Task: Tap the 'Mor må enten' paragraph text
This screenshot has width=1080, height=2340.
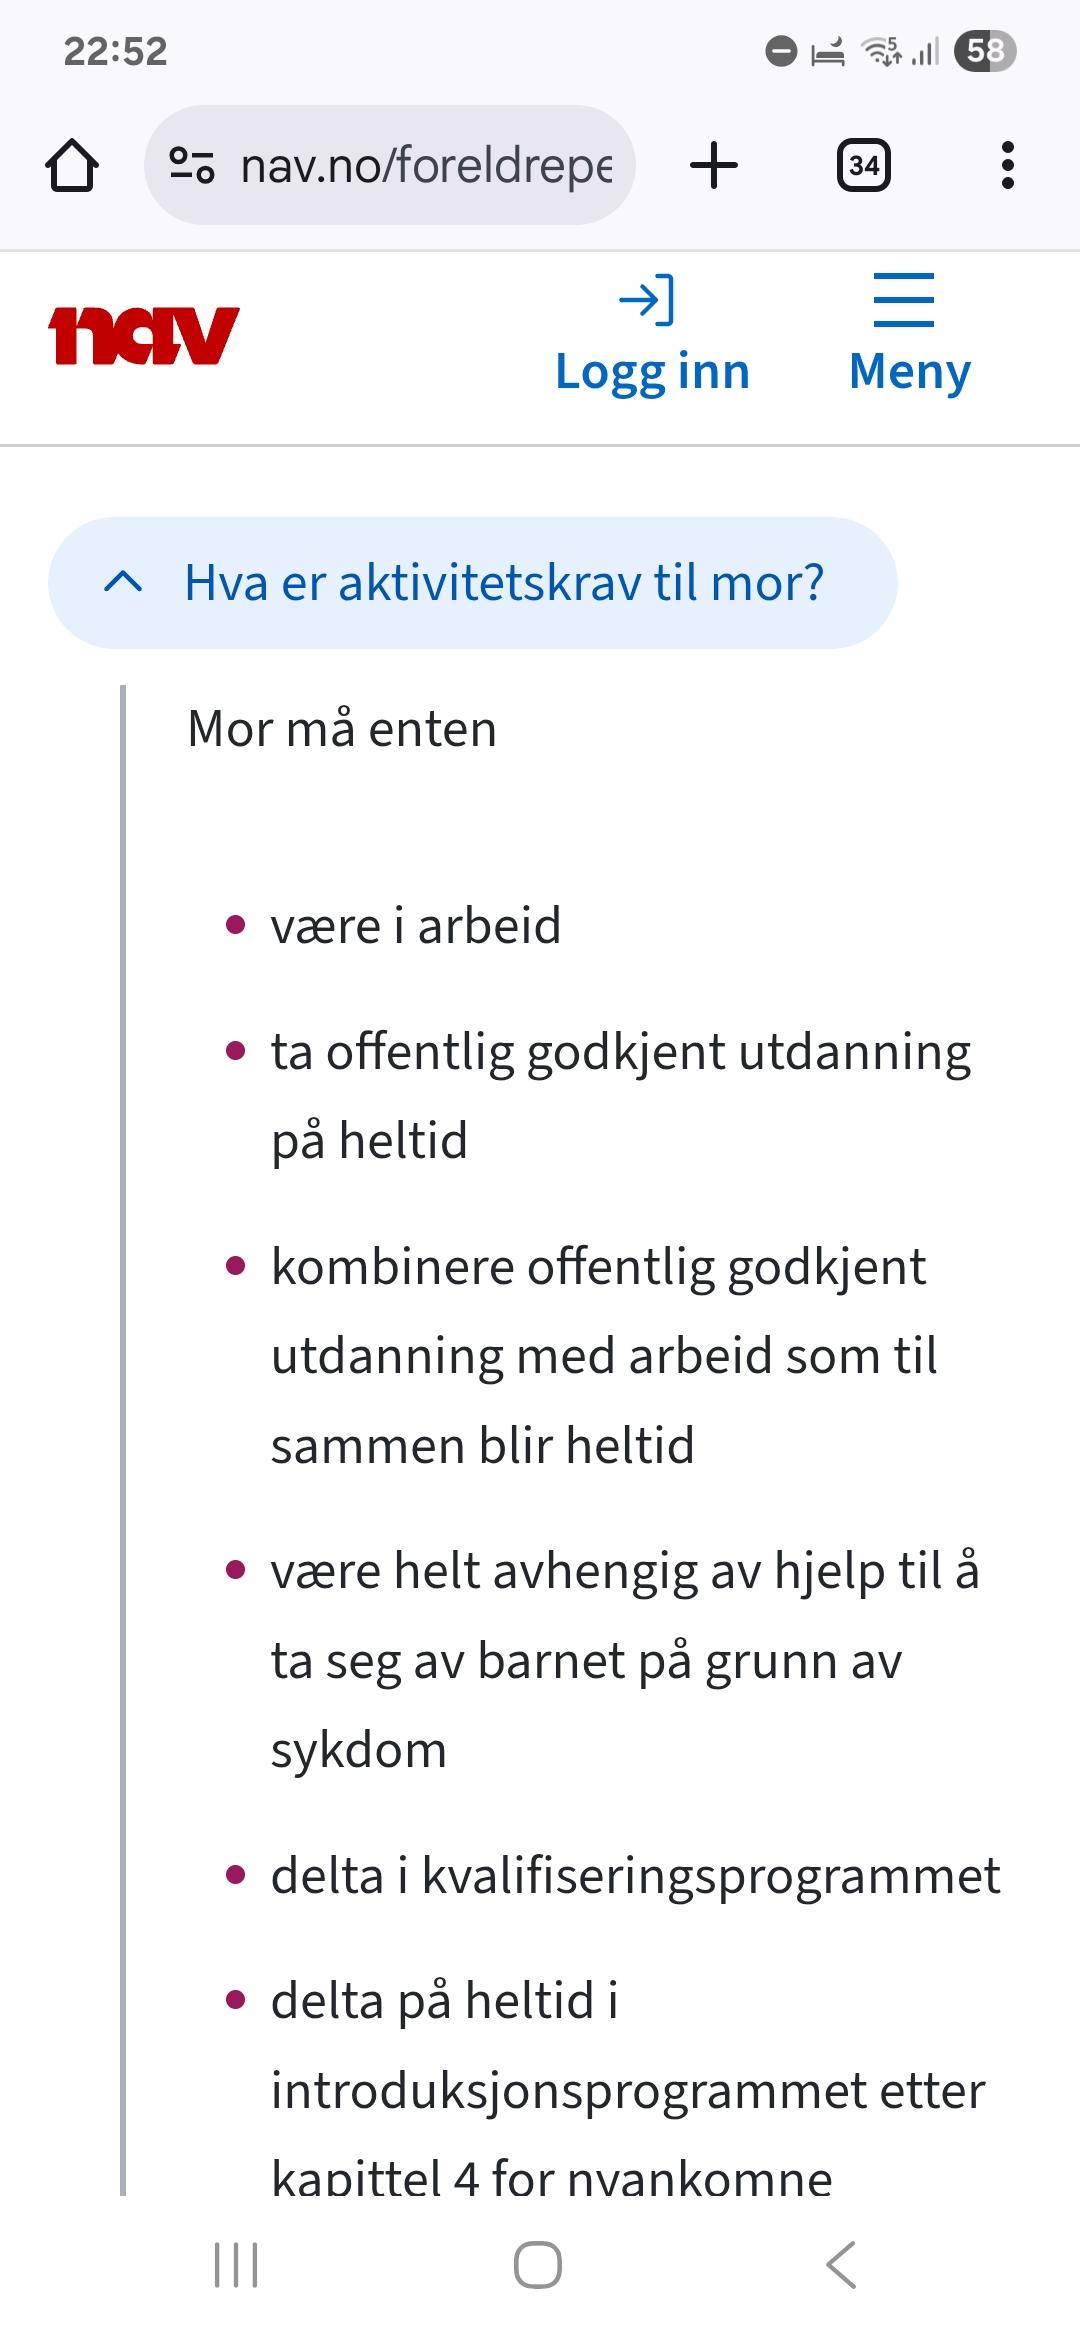Action: point(342,729)
